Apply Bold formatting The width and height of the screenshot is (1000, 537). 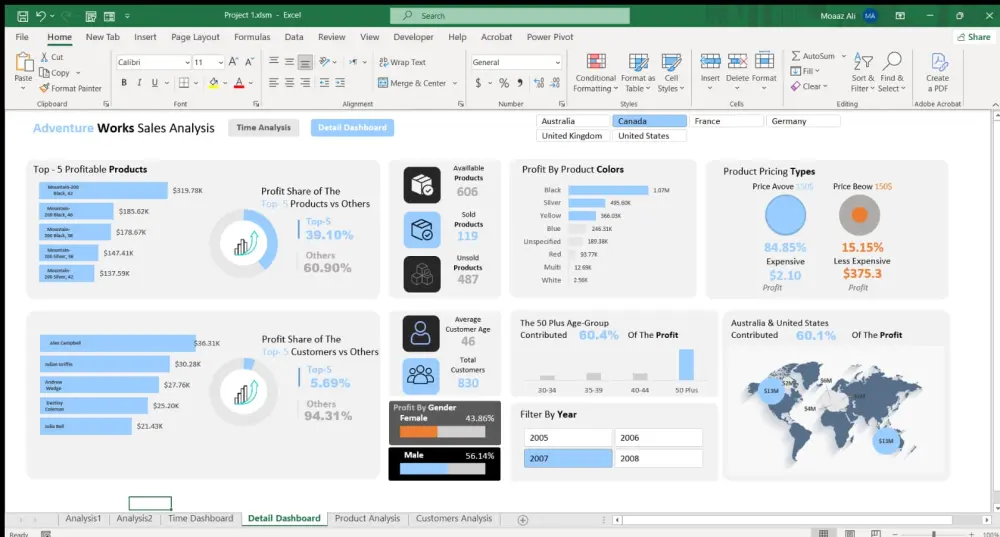point(124,83)
